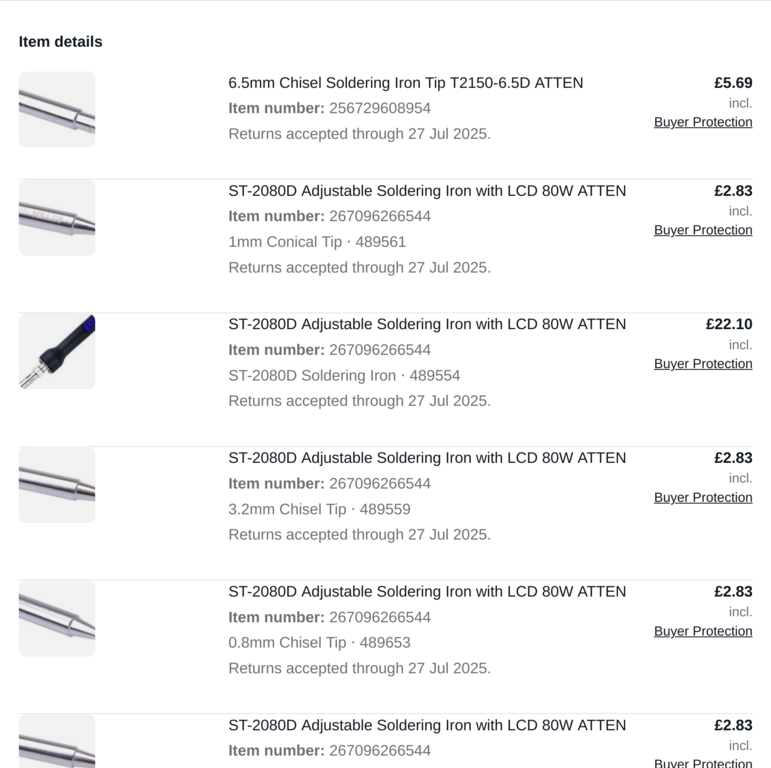This screenshot has height=768, width=771.
Task: Open the listing title above 1mm Conical Tip
Action: click(x=427, y=191)
